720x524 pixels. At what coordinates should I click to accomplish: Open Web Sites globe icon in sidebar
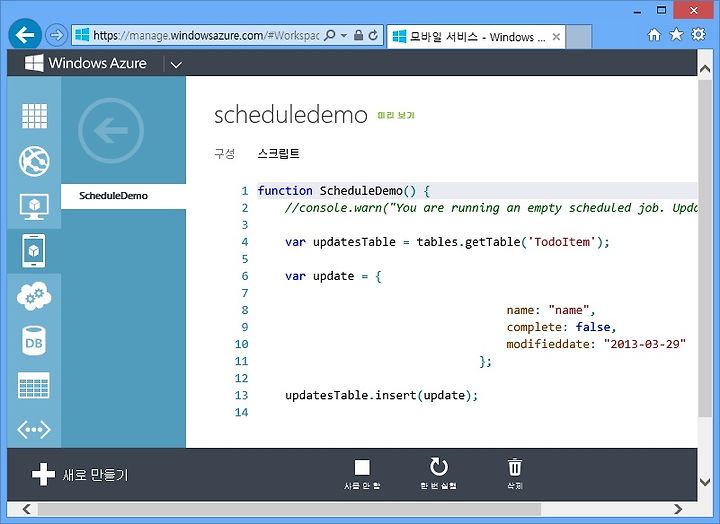(x=34, y=161)
